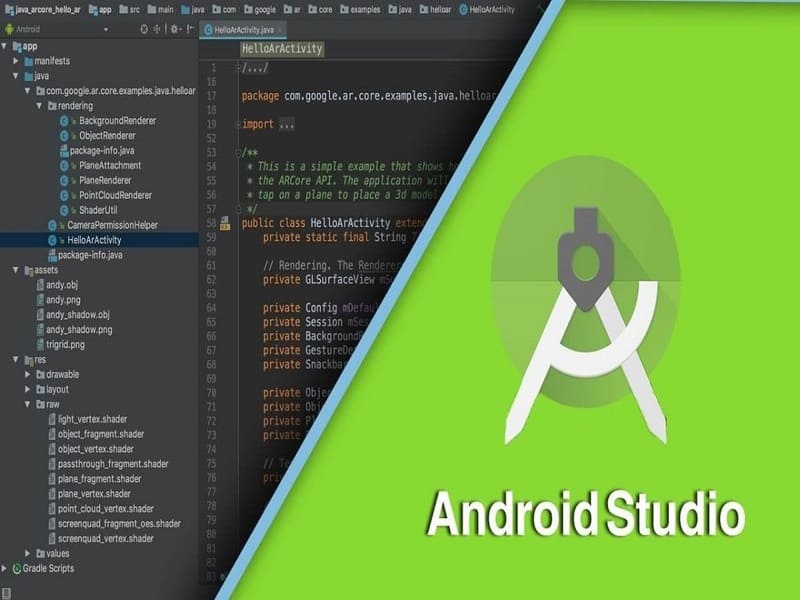Expand the layout folder

coord(28,389)
